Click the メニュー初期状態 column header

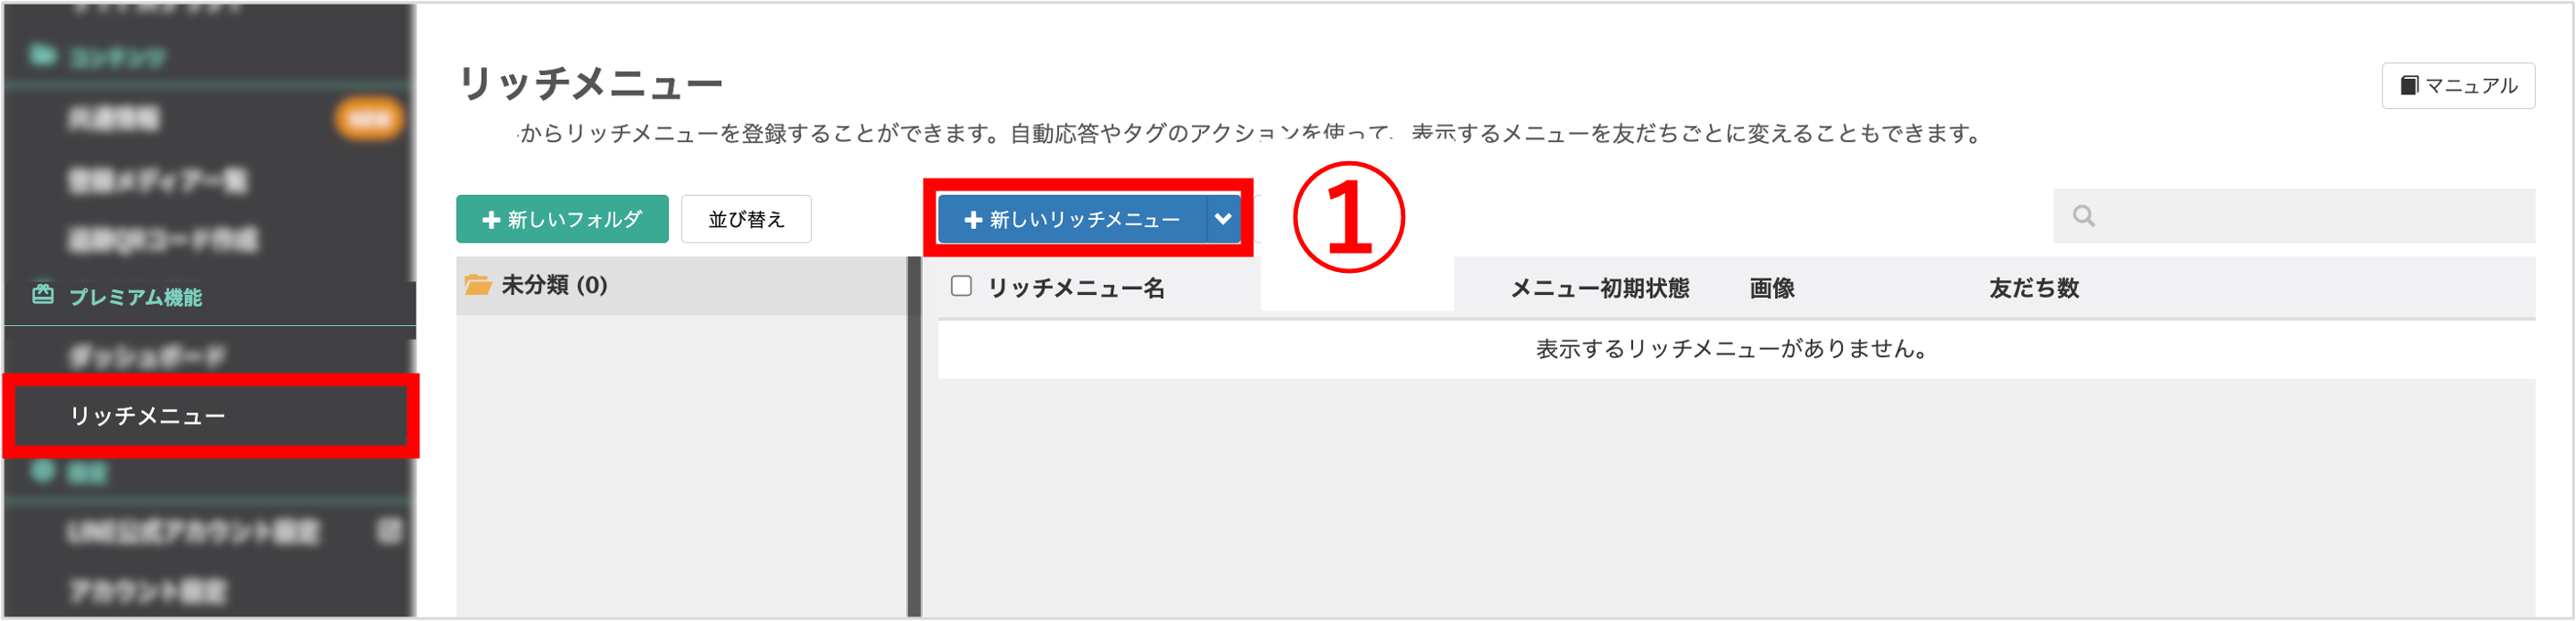1599,289
